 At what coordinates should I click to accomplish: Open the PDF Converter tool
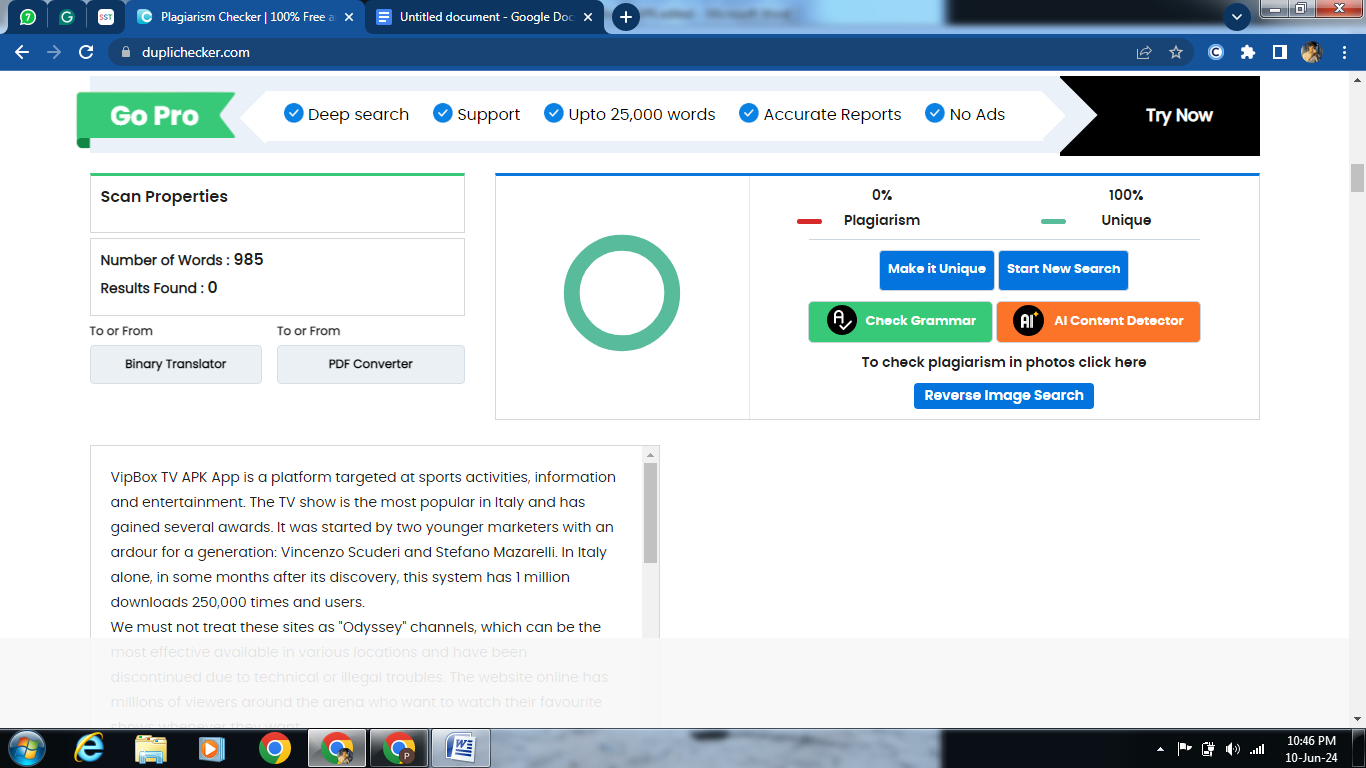pos(371,364)
